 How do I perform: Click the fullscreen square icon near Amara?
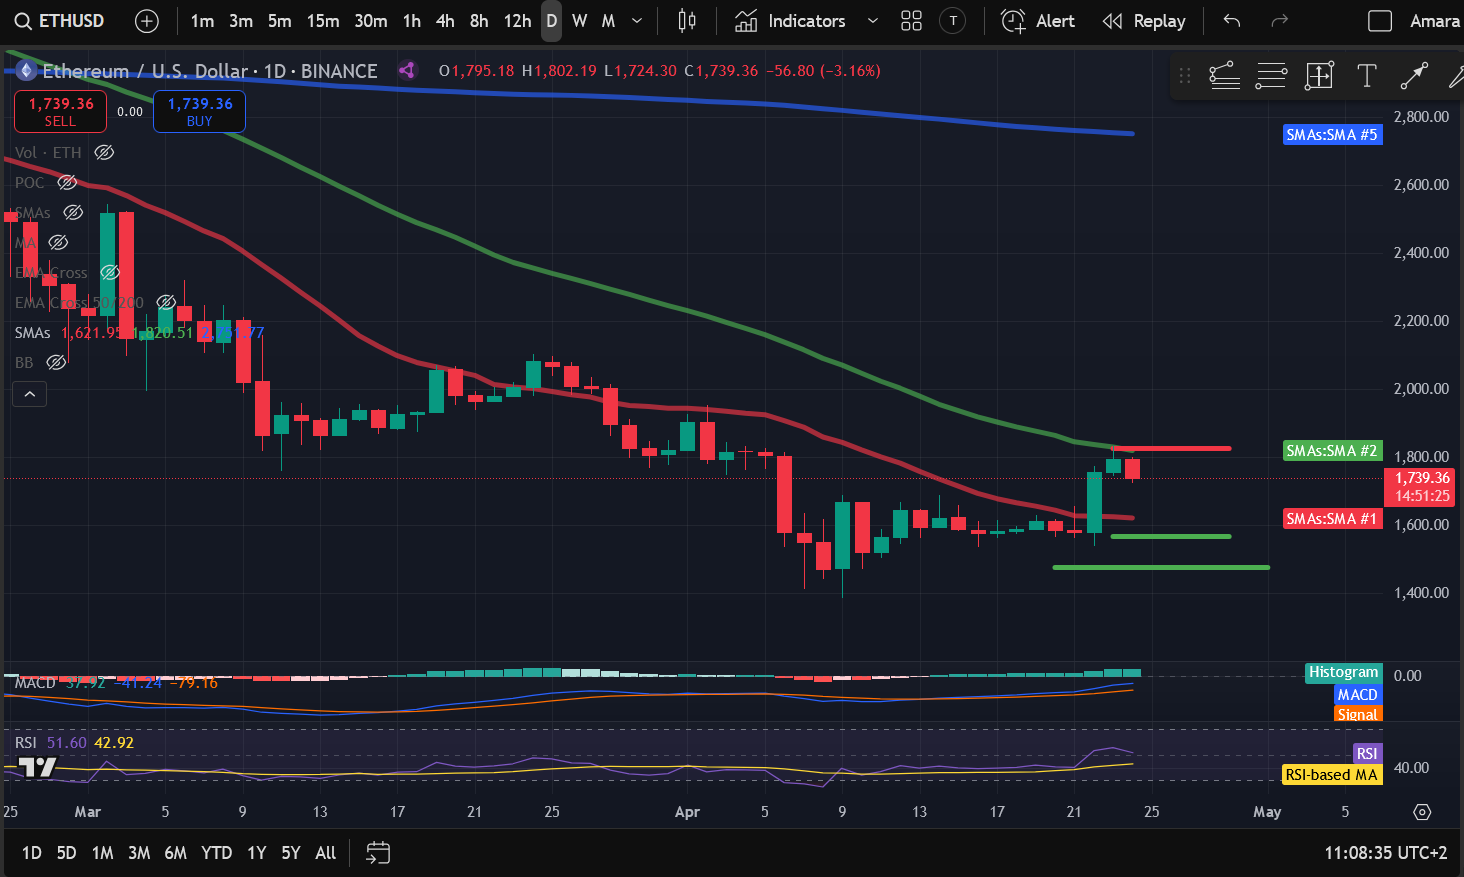click(x=1379, y=21)
